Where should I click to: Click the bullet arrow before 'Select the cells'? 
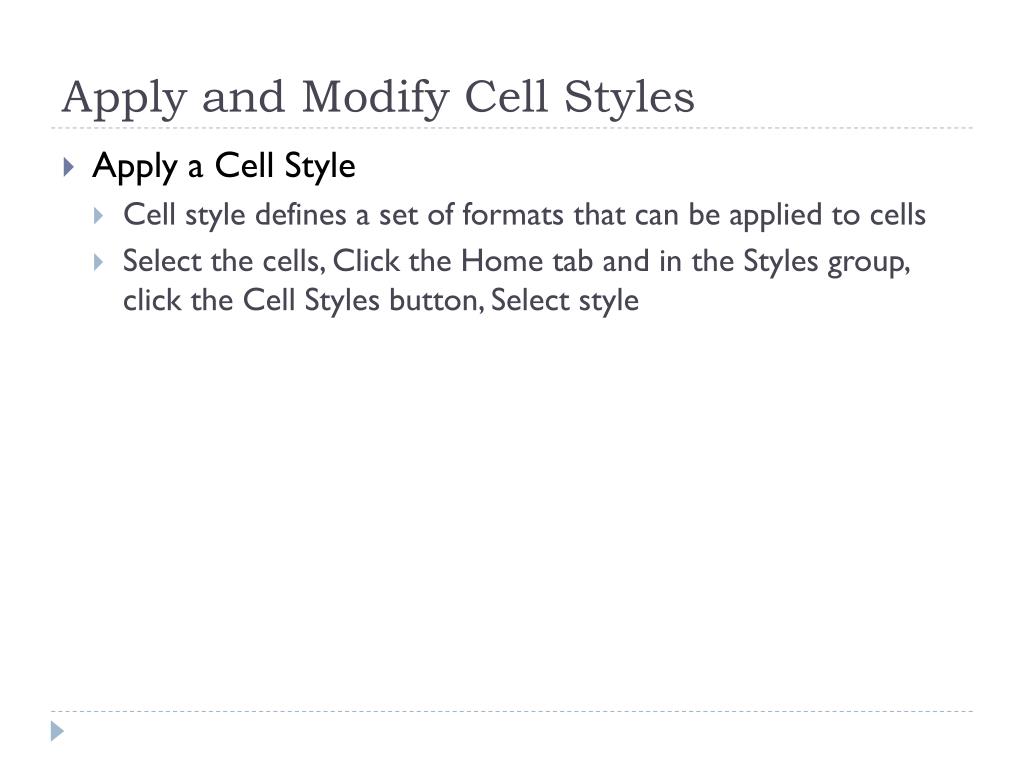tap(99, 263)
